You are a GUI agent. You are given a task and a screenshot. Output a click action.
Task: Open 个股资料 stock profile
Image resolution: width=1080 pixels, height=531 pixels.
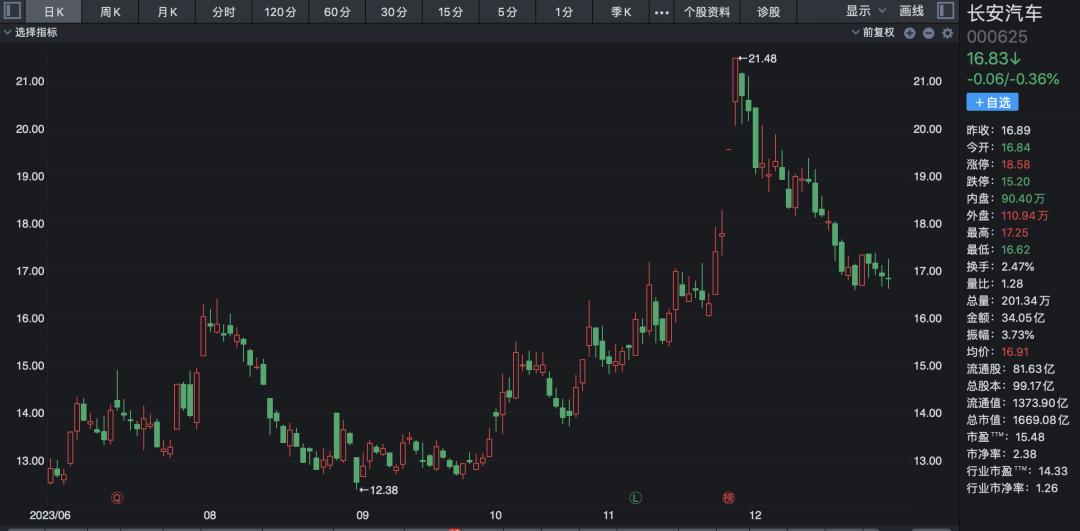coord(707,12)
